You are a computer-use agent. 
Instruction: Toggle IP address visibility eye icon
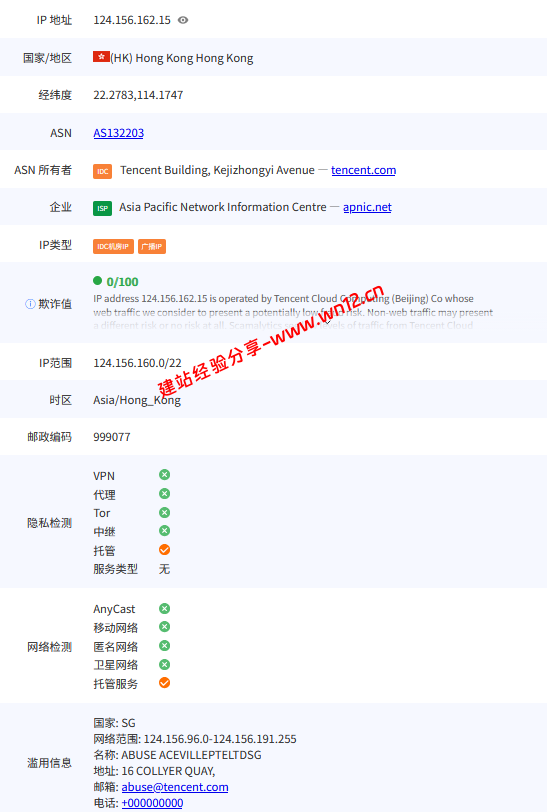click(x=183, y=20)
